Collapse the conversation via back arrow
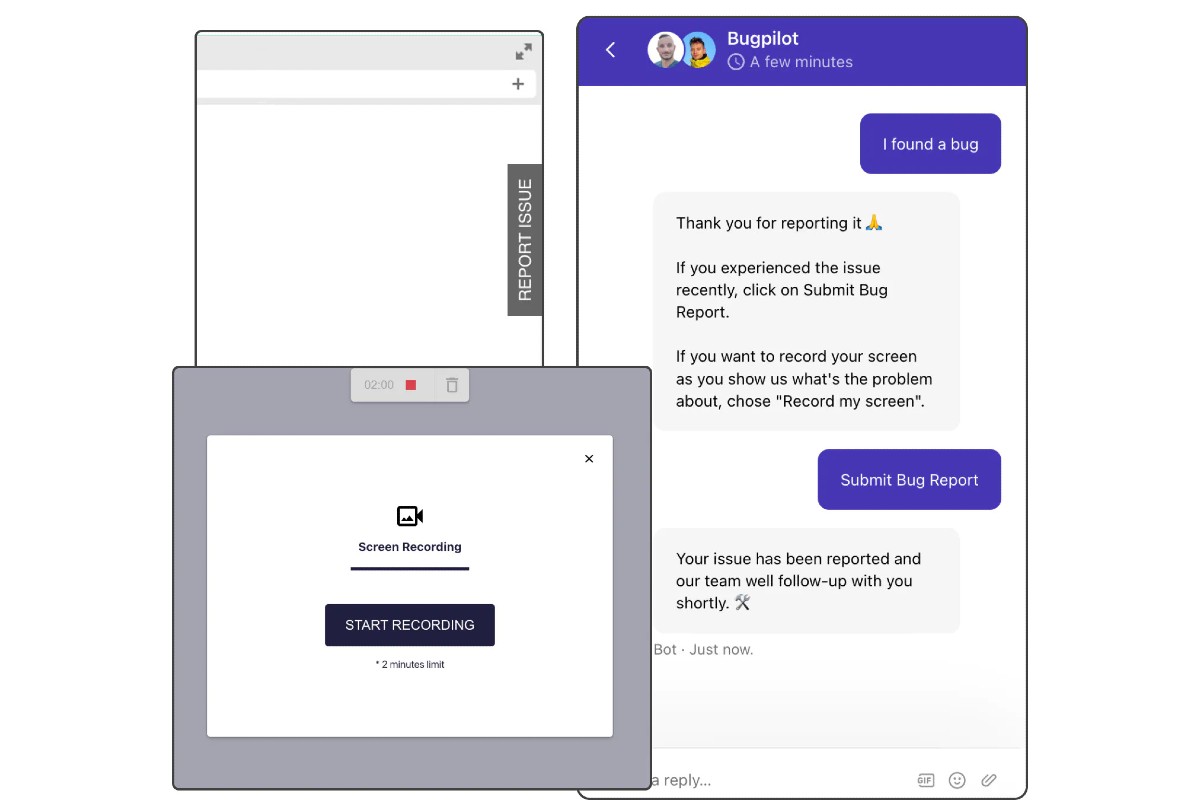 [610, 49]
